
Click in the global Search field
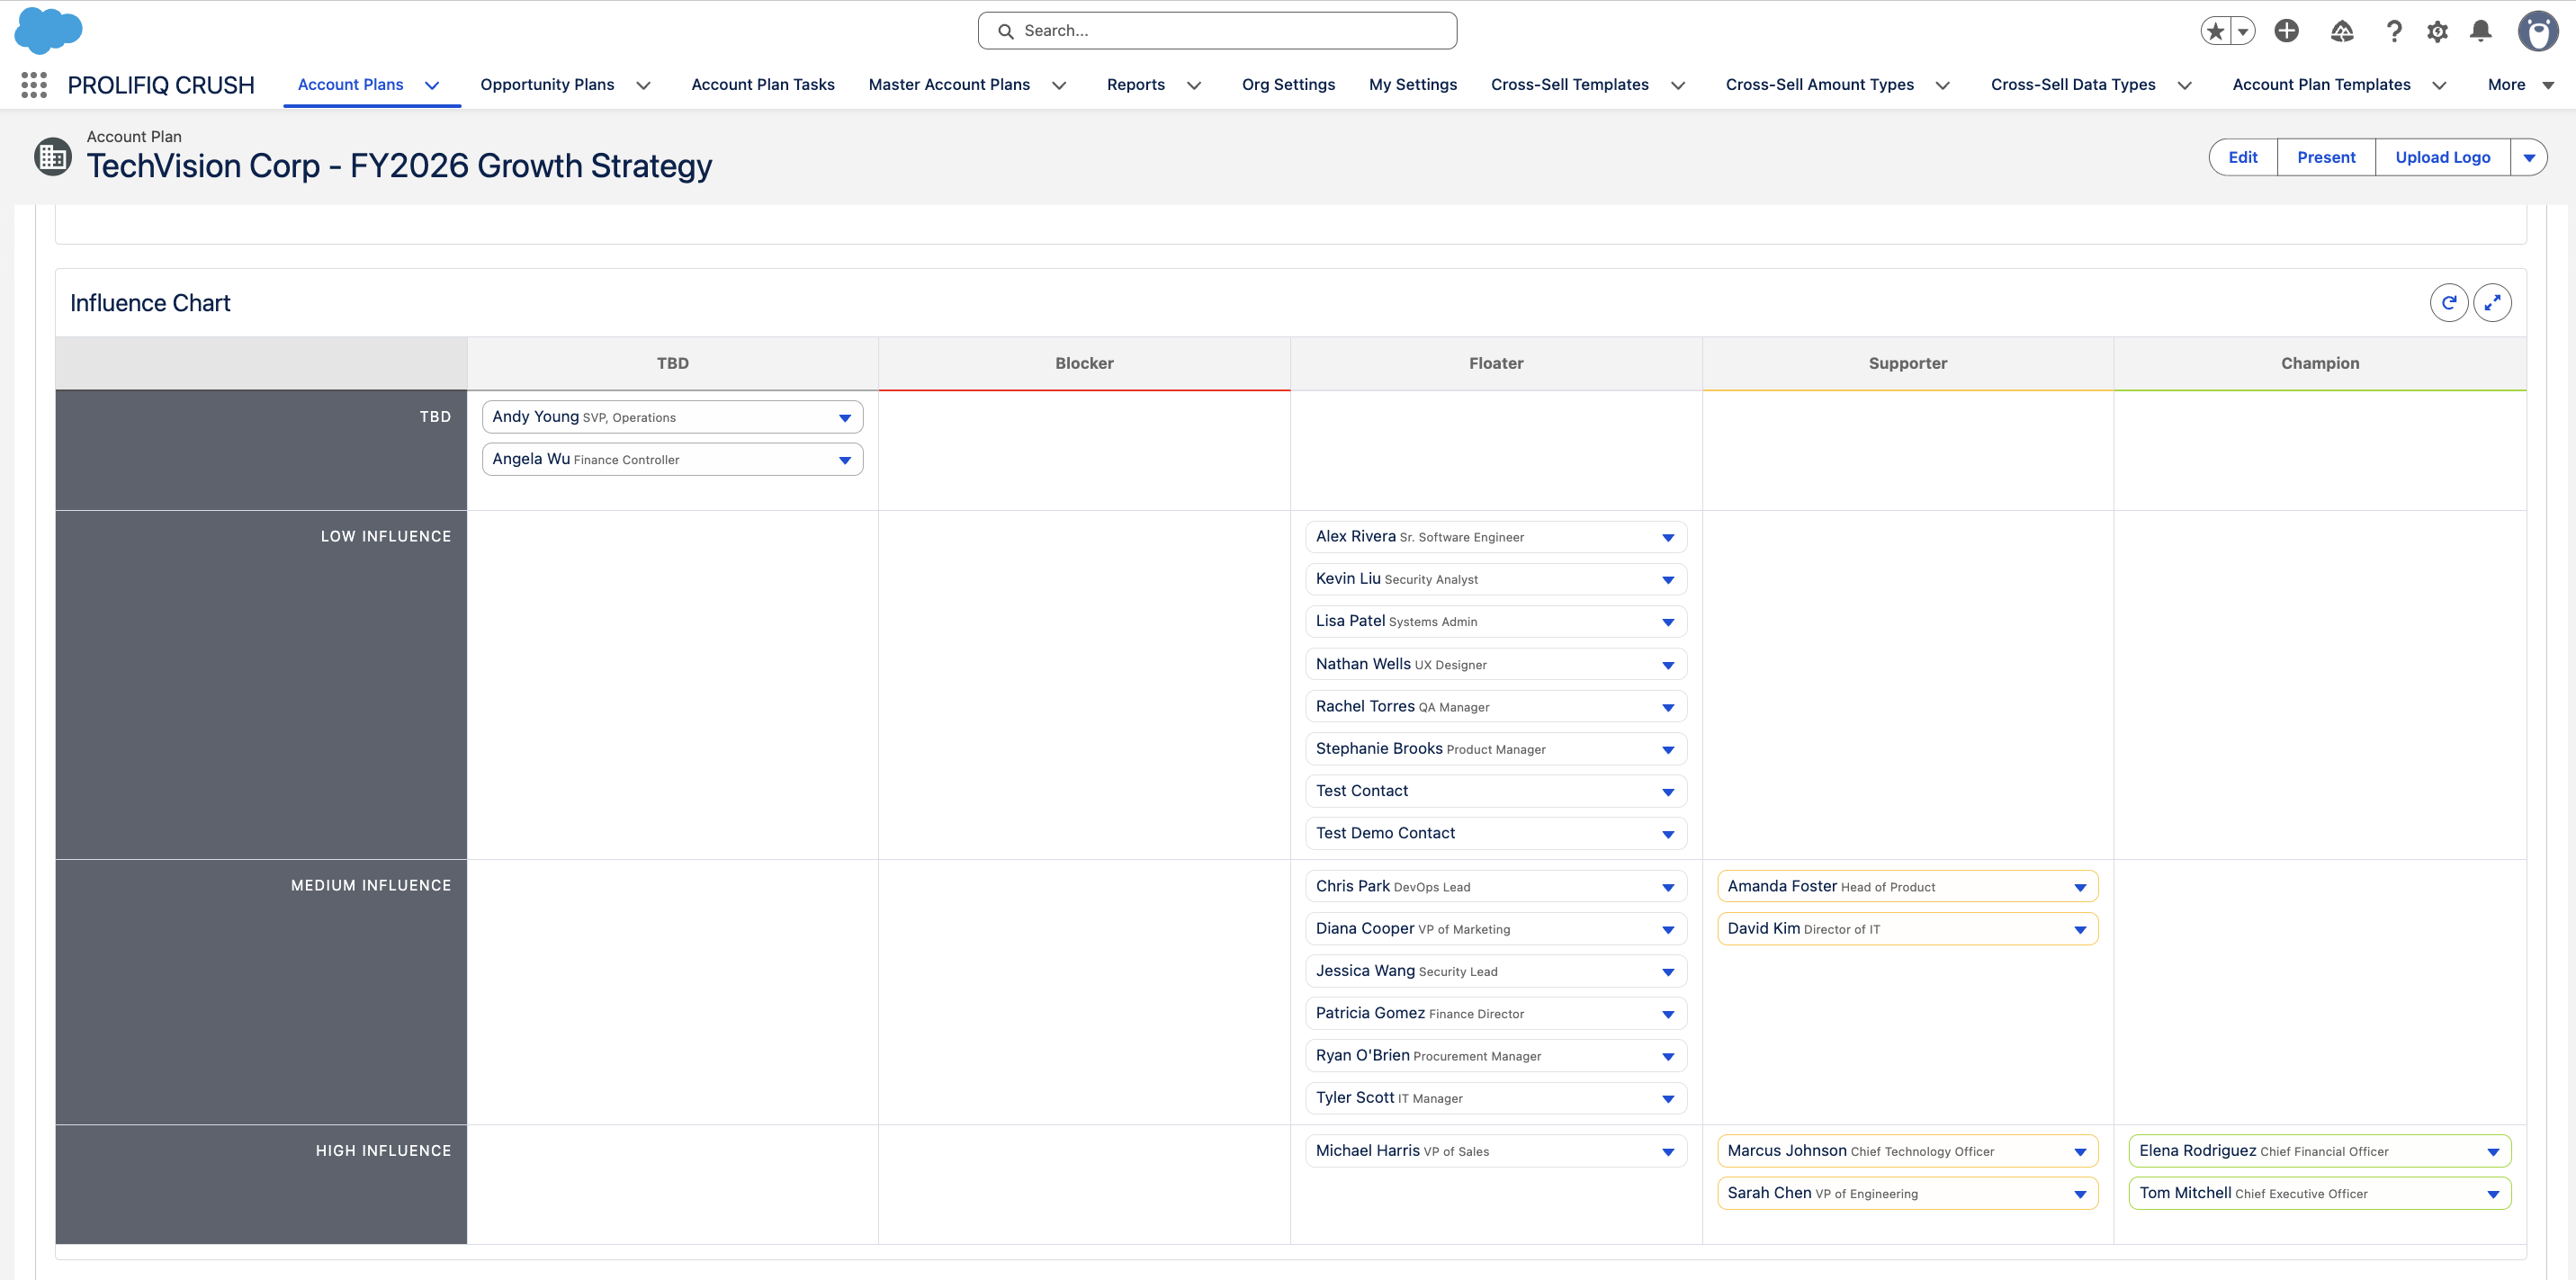pos(1217,31)
